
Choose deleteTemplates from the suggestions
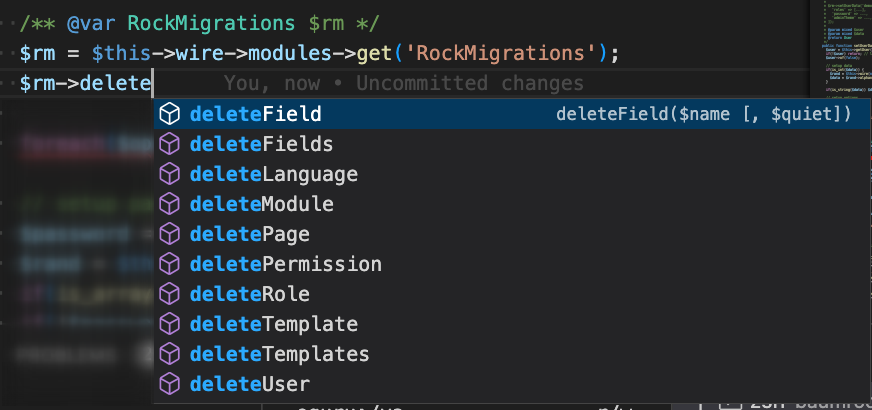pyautogui.click(x=279, y=354)
